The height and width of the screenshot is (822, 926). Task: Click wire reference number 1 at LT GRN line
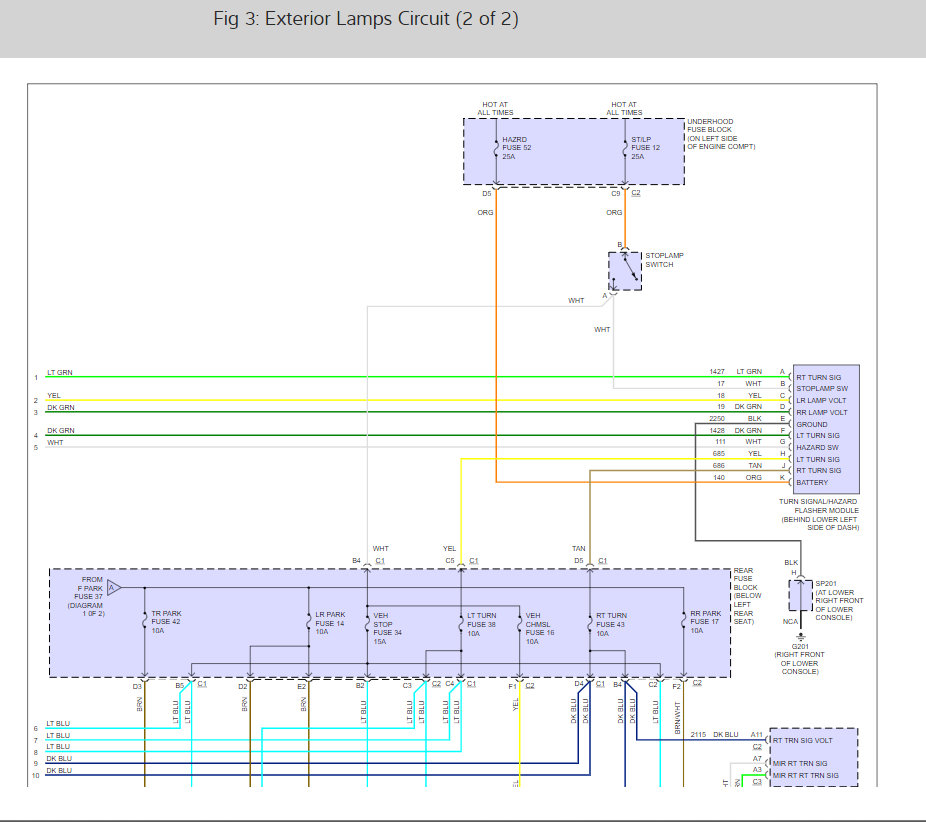point(36,377)
